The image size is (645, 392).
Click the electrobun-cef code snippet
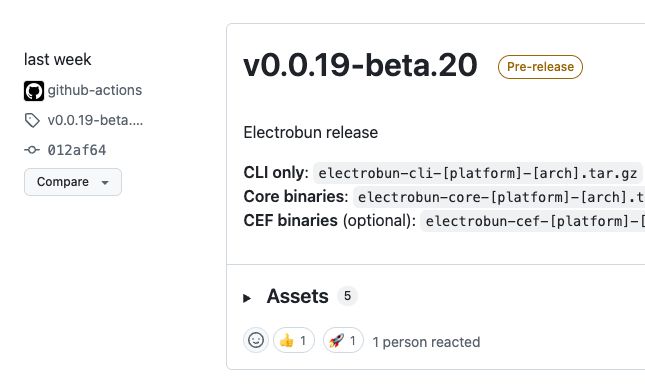533,221
